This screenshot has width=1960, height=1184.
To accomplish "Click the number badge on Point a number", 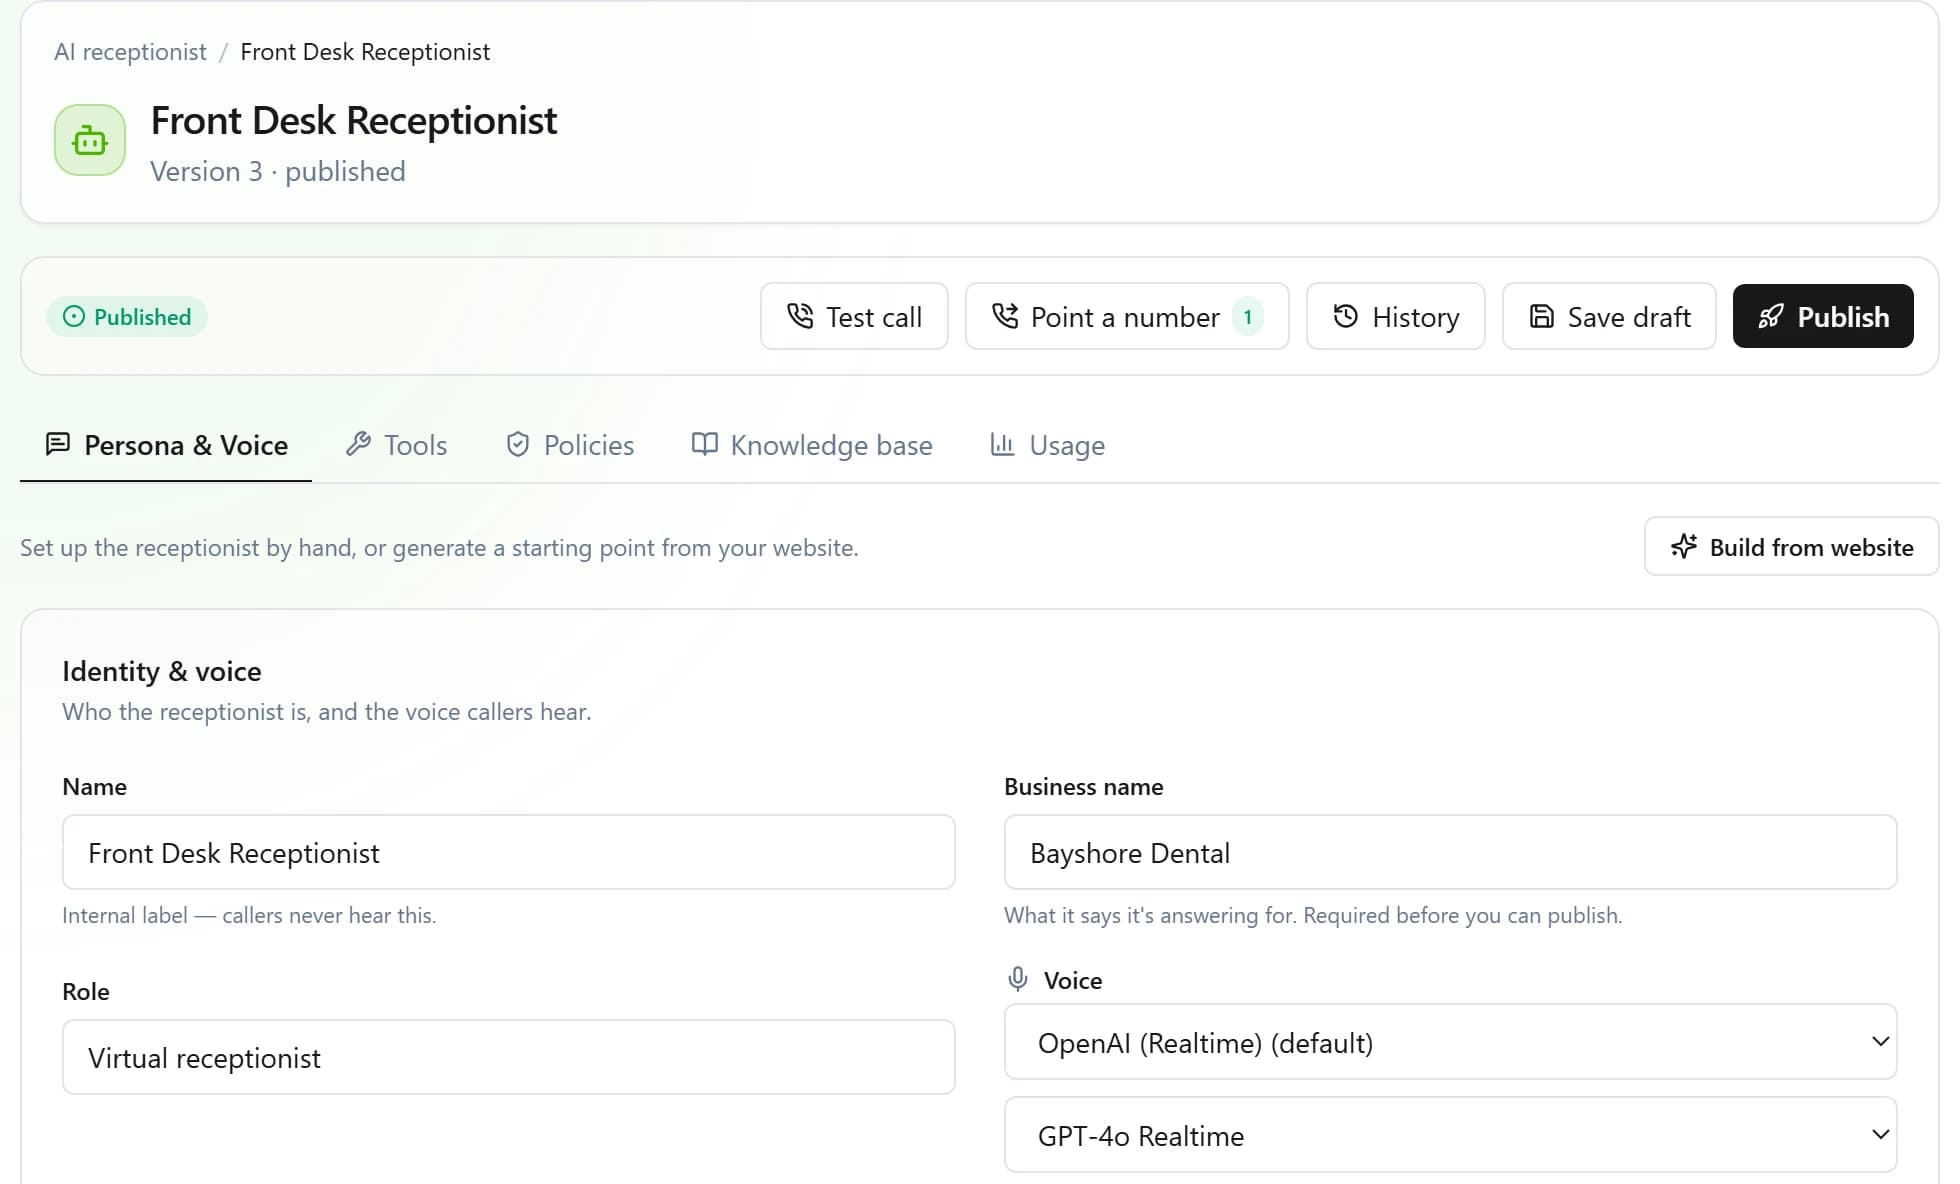I will 1247,317.
